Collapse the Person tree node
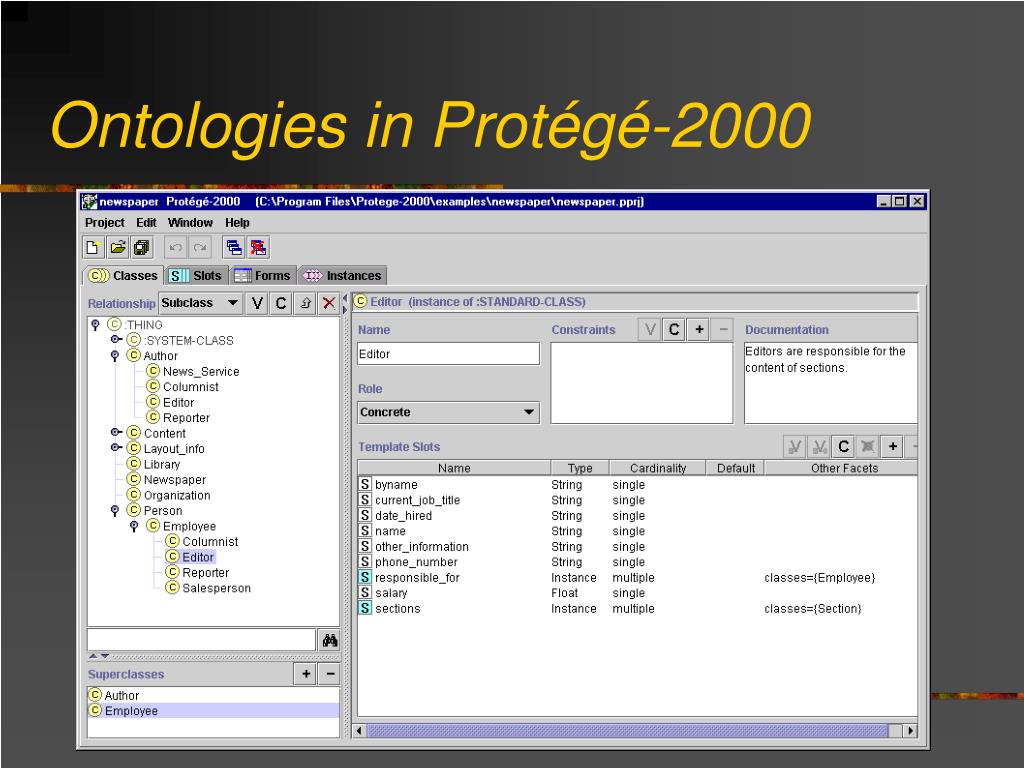 pyautogui.click(x=115, y=511)
